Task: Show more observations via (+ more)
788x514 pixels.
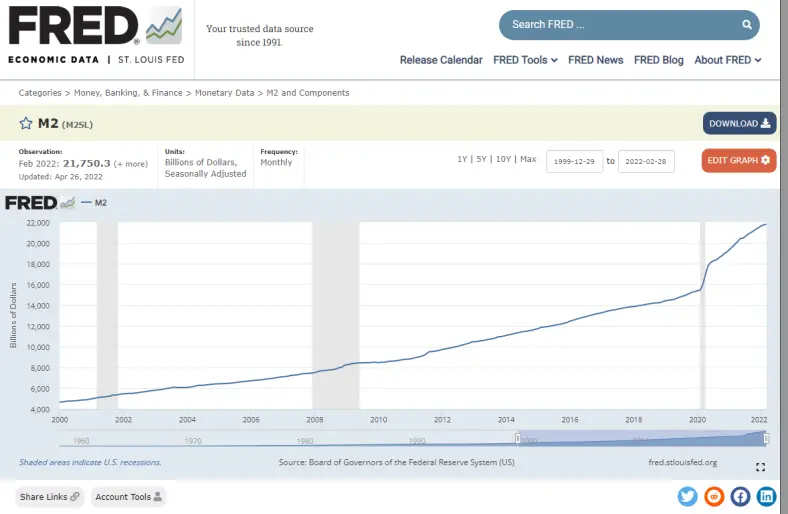Action: (131, 164)
